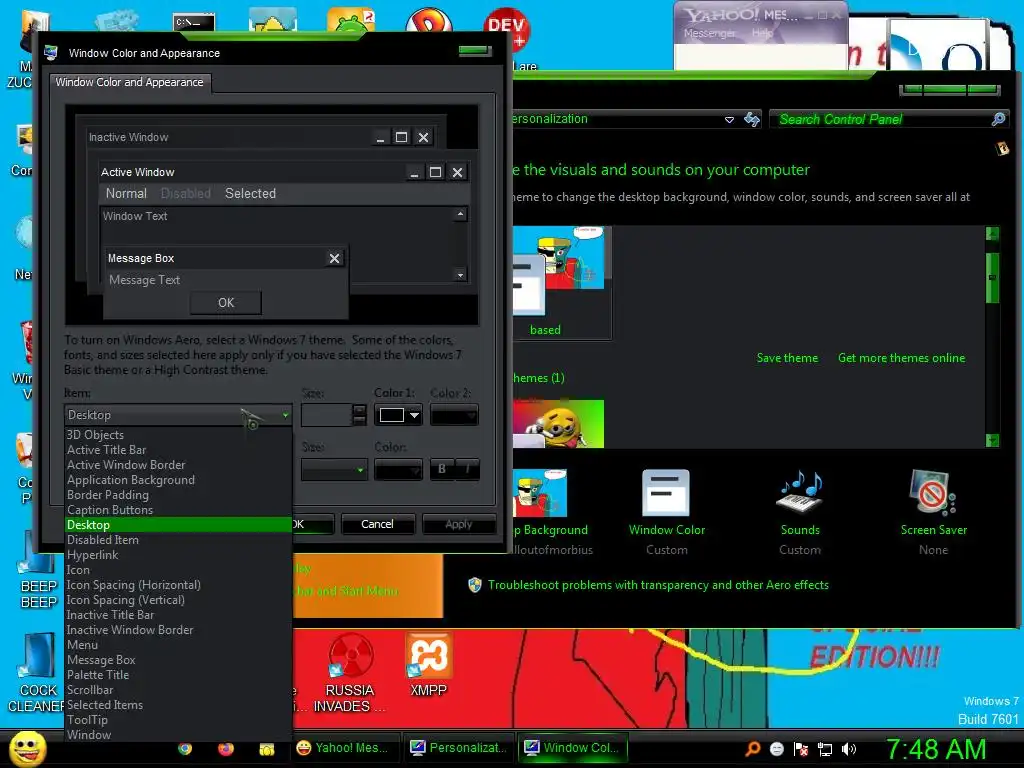Screen dimensions: 1024x768
Task: Open the address bar history dropdown
Action: pyautogui.click(x=729, y=120)
